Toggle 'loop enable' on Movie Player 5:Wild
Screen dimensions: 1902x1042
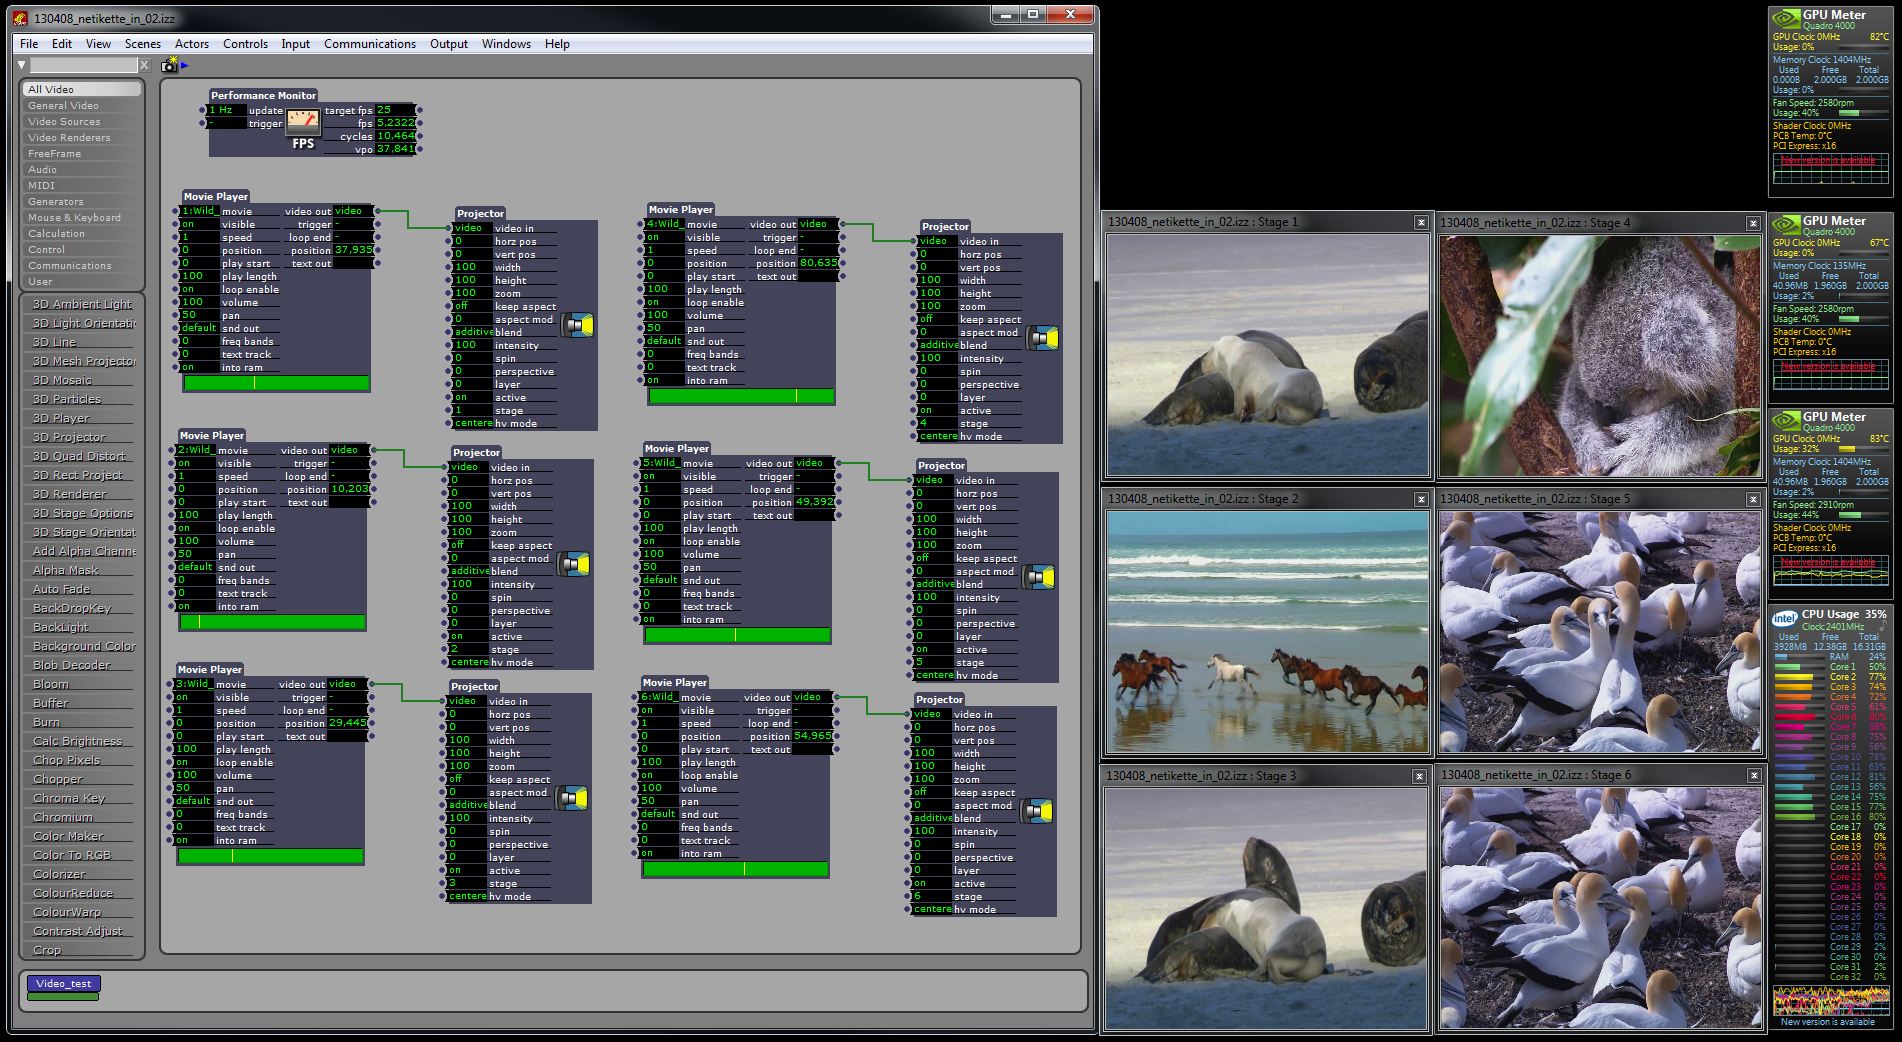[x=660, y=541]
